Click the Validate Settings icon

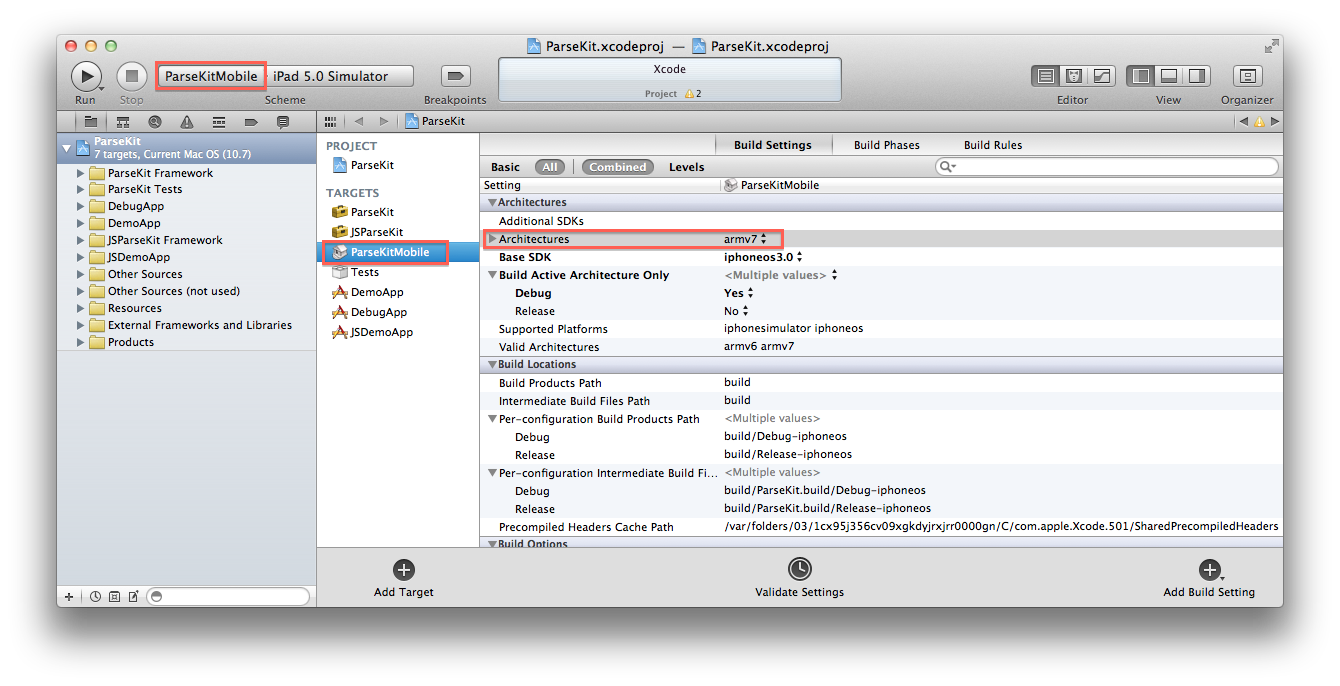[799, 569]
